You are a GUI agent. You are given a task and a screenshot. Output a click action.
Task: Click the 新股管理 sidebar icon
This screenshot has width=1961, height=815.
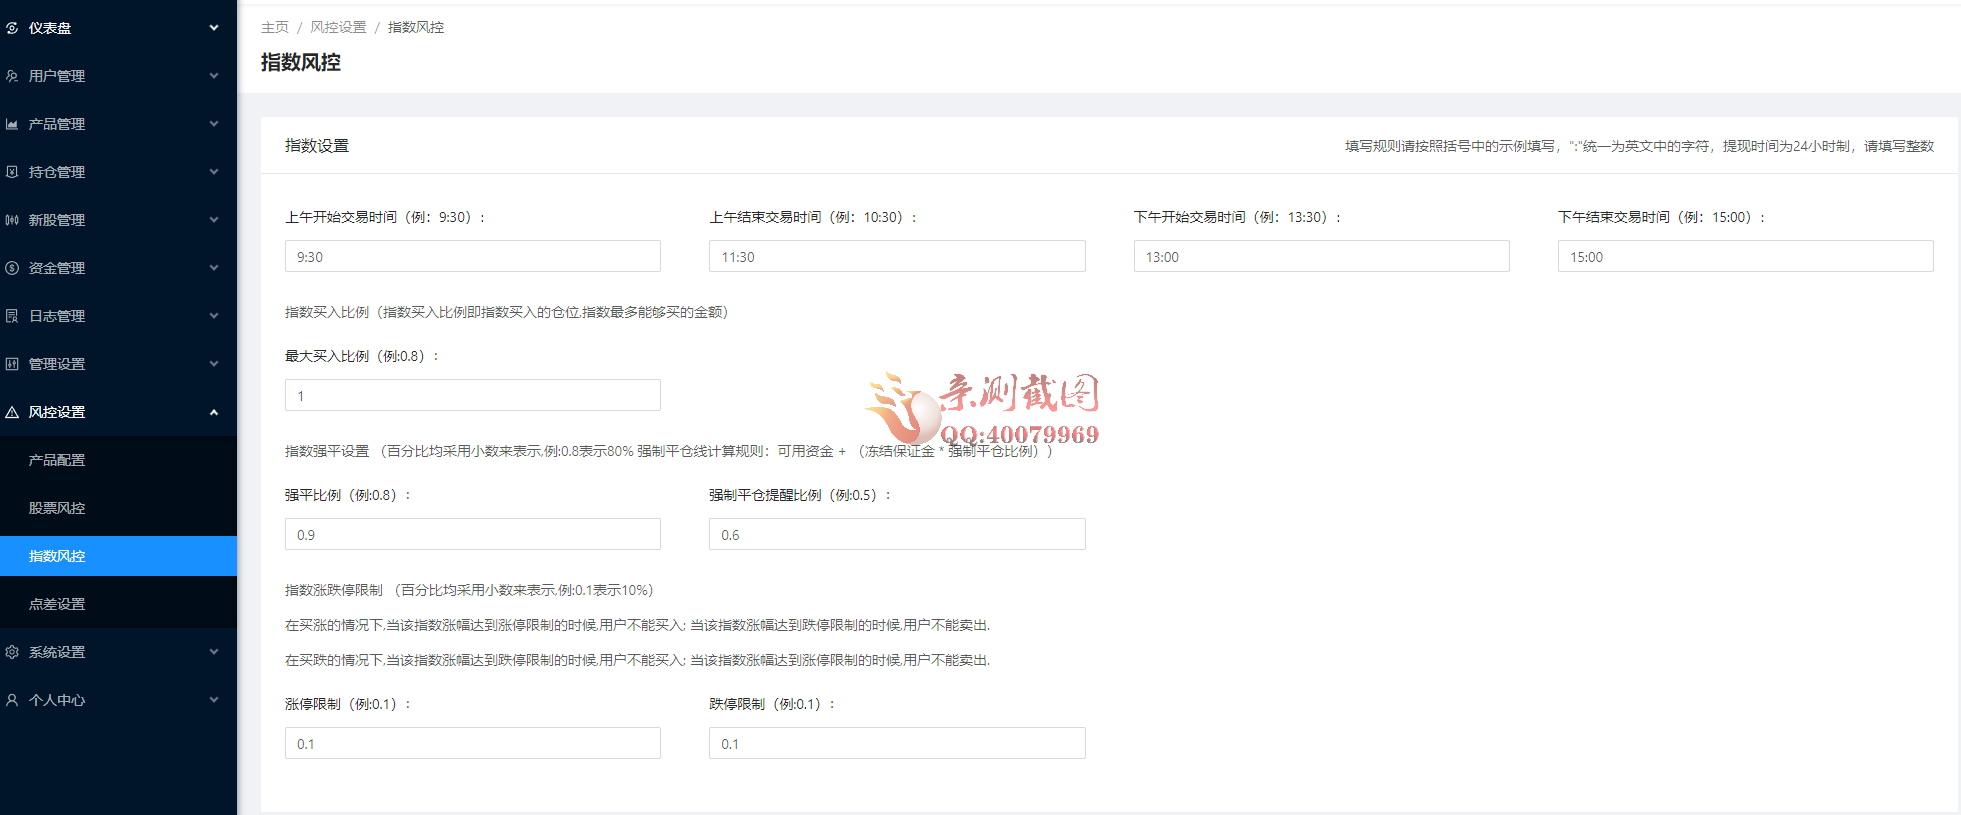12,220
